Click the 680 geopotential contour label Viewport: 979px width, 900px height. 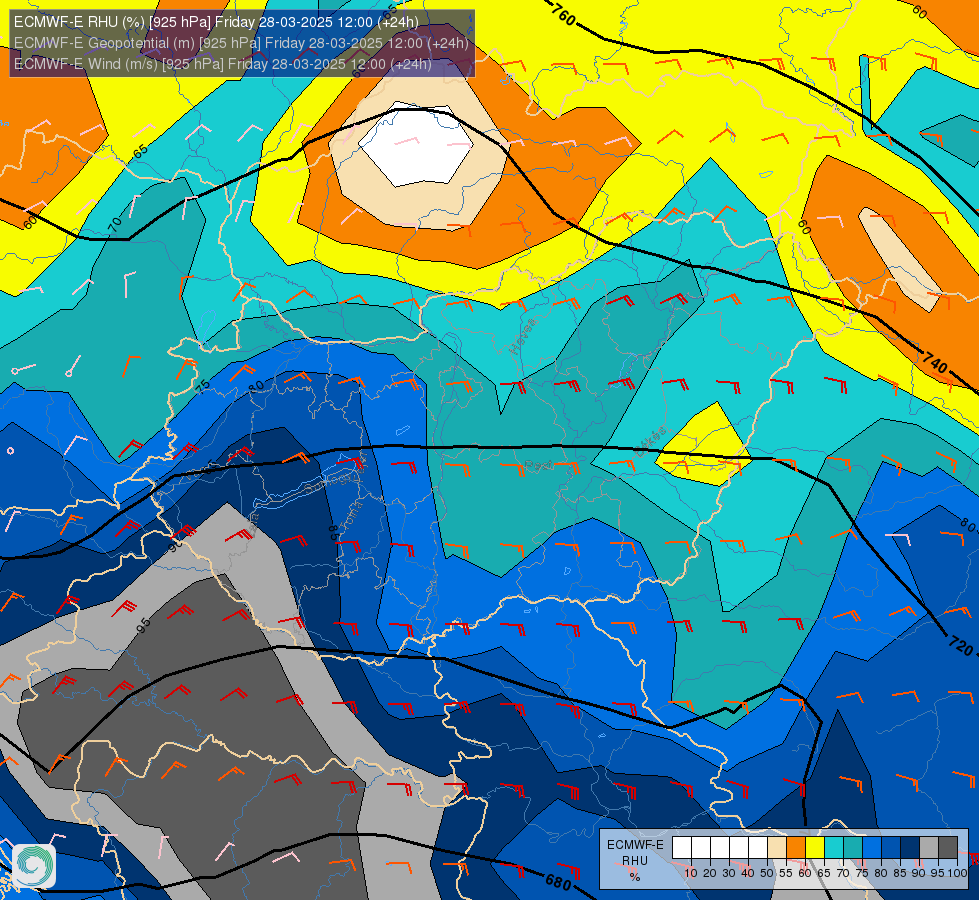[x=558, y=882]
